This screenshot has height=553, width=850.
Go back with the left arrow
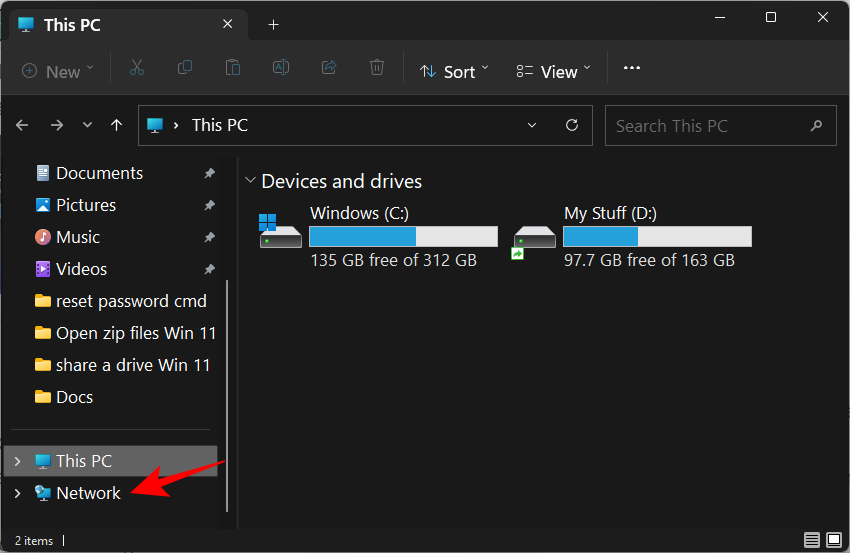(x=22, y=125)
